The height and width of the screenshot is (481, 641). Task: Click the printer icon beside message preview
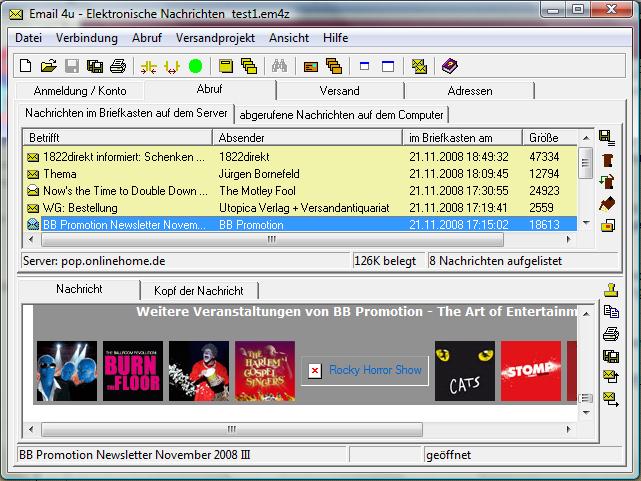coord(610,334)
